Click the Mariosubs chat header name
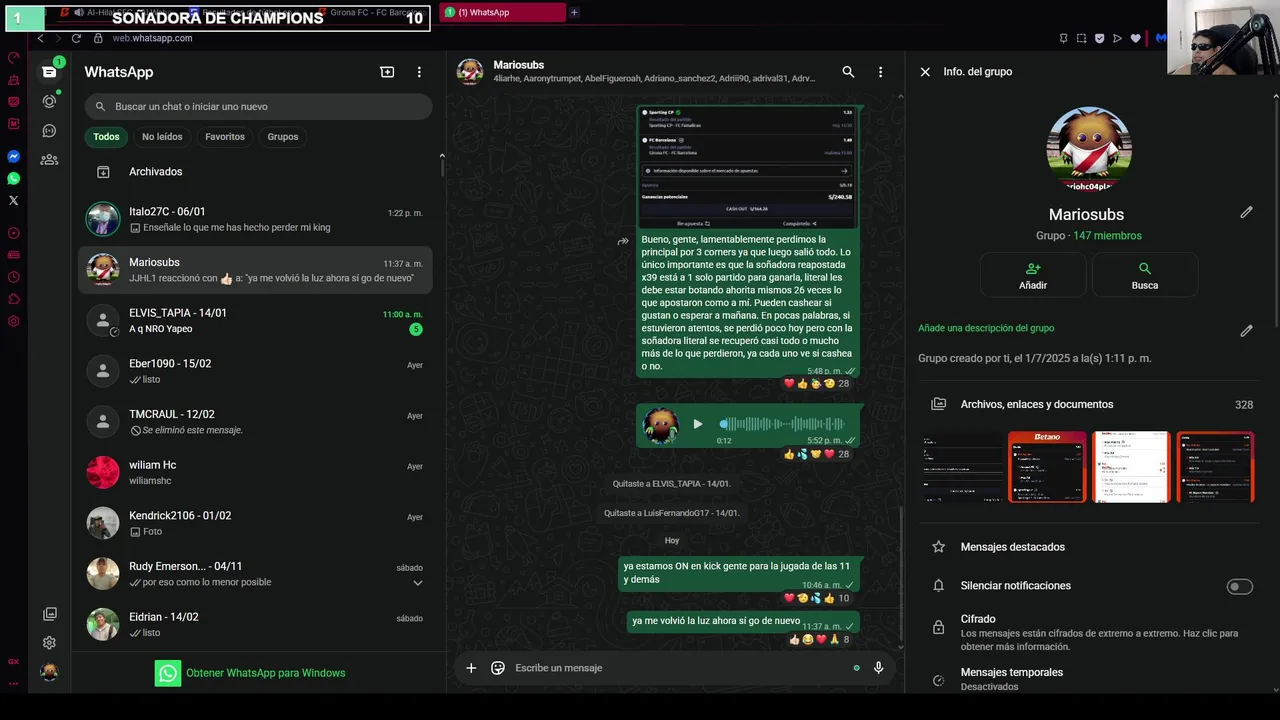This screenshot has width=1280, height=720. (518, 65)
